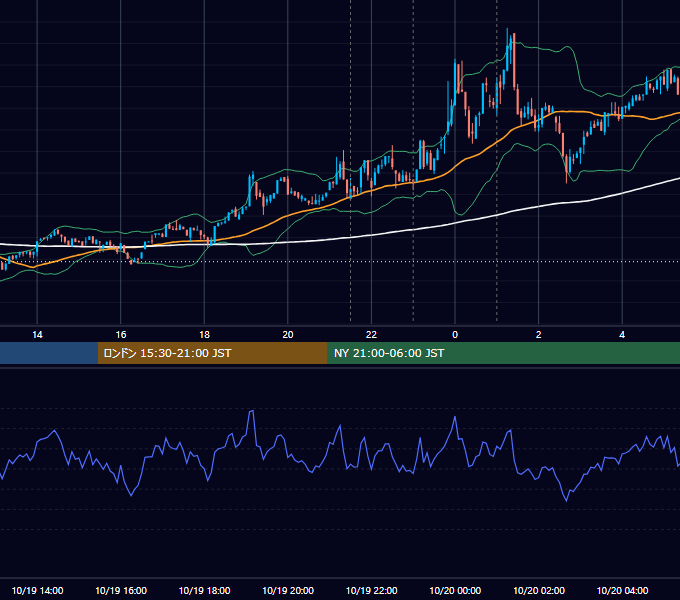Click the ロンドン 15:30-21:00 JST session bar
The image size is (680, 600).
click(x=212, y=353)
